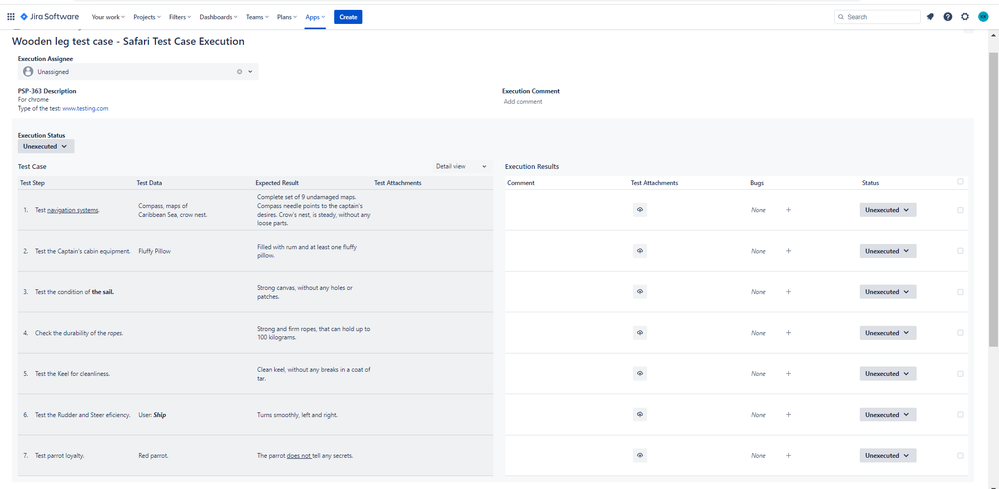Tick checkbox for parrot loyalty step
999x489 pixels.
(960, 455)
